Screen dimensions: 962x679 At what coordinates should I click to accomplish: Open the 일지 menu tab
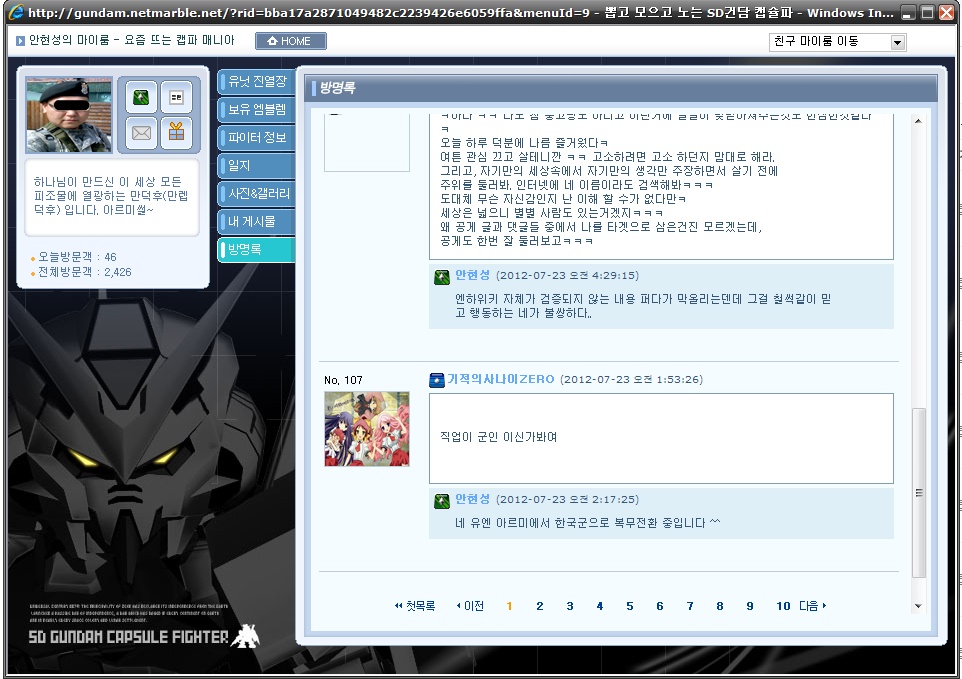point(257,166)
